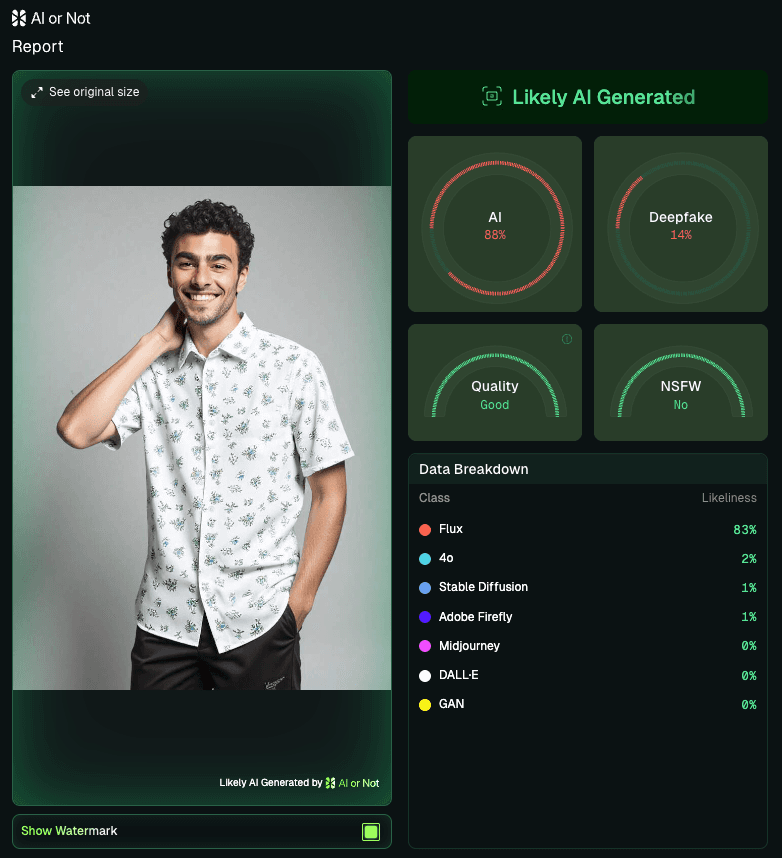Click the scan icon beside Likely AI Generated
The width and height of the screenshot is (782, 858).
pyautogui.click(x=491, y=96)
